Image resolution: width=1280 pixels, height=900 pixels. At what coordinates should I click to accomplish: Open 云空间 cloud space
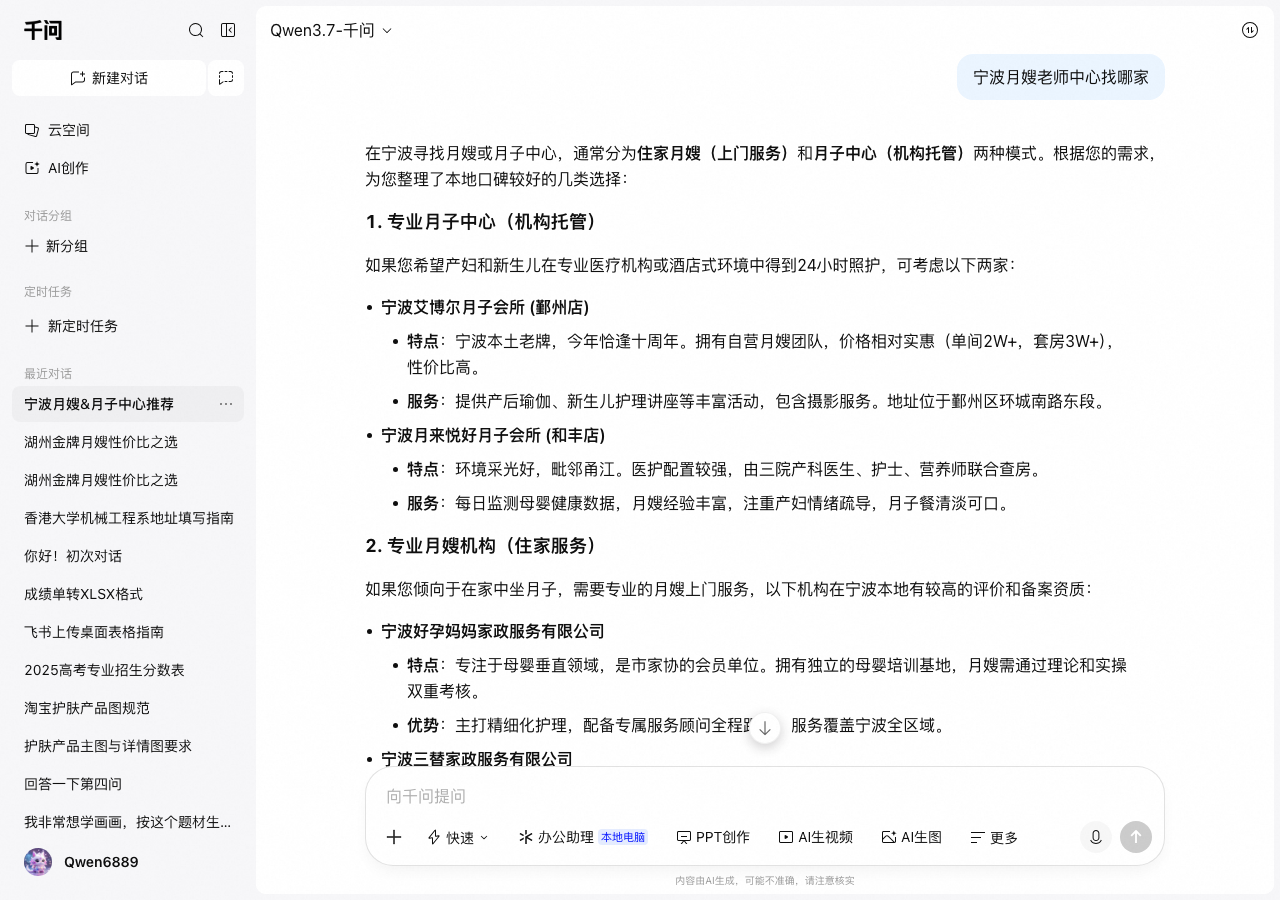click(128, 130)
